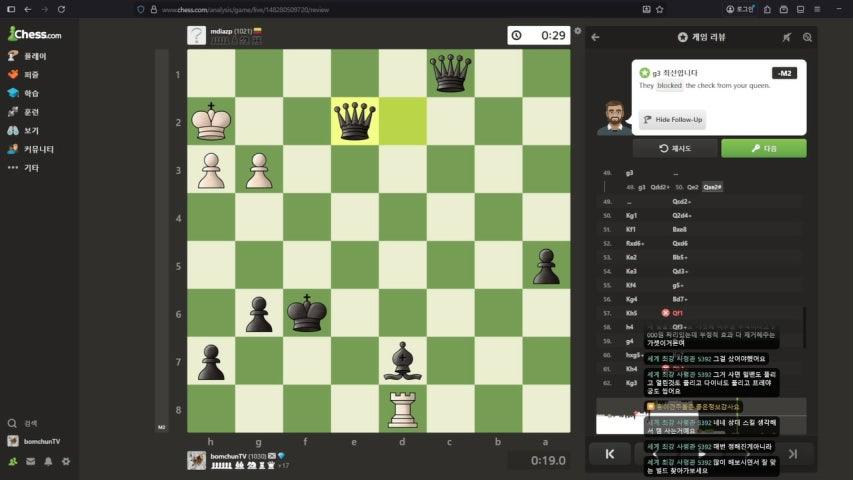
Task: Select move Rxd6+ in move 52
Action: point(635,243)
